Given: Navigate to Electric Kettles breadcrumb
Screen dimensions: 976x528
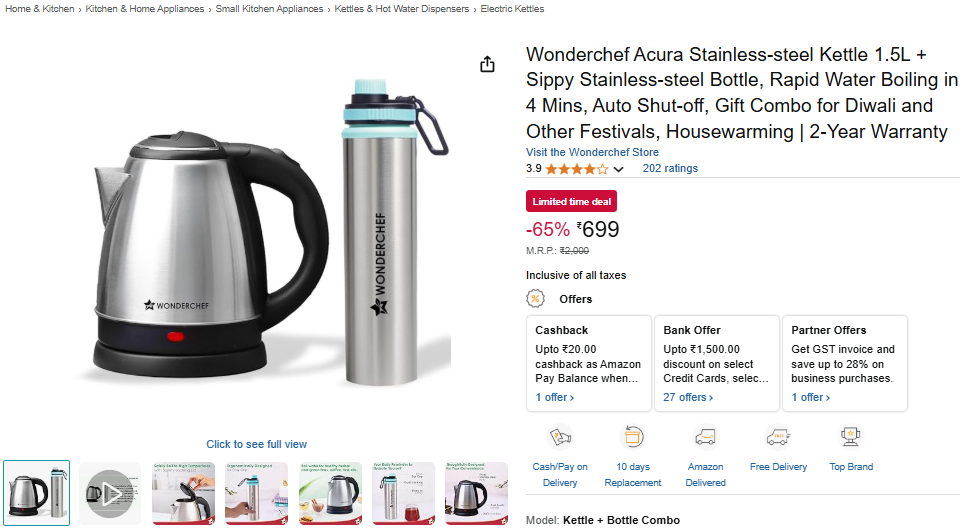Looking at the screenshot, I should tap(512, 9).
